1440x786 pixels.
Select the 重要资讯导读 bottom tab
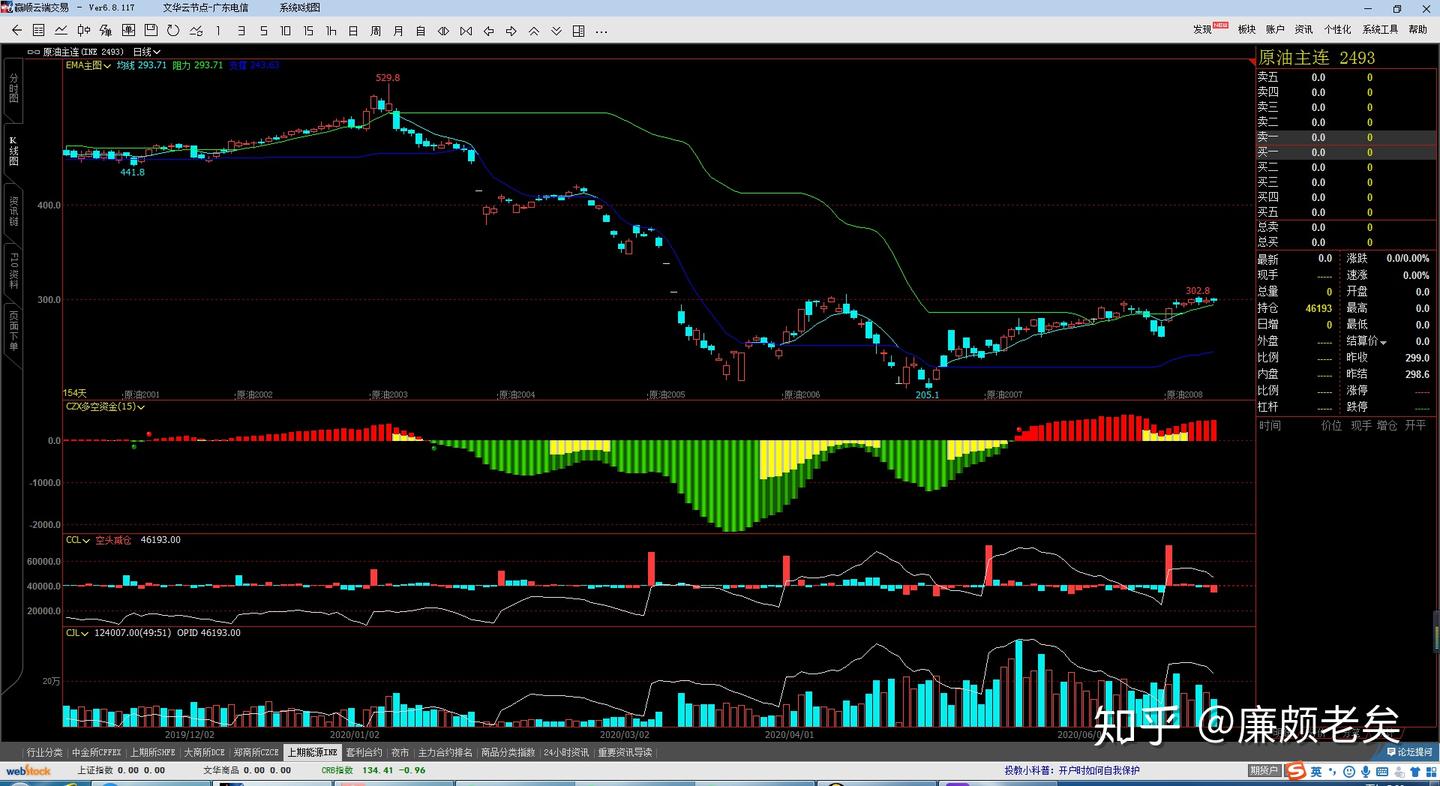(625, 752)
